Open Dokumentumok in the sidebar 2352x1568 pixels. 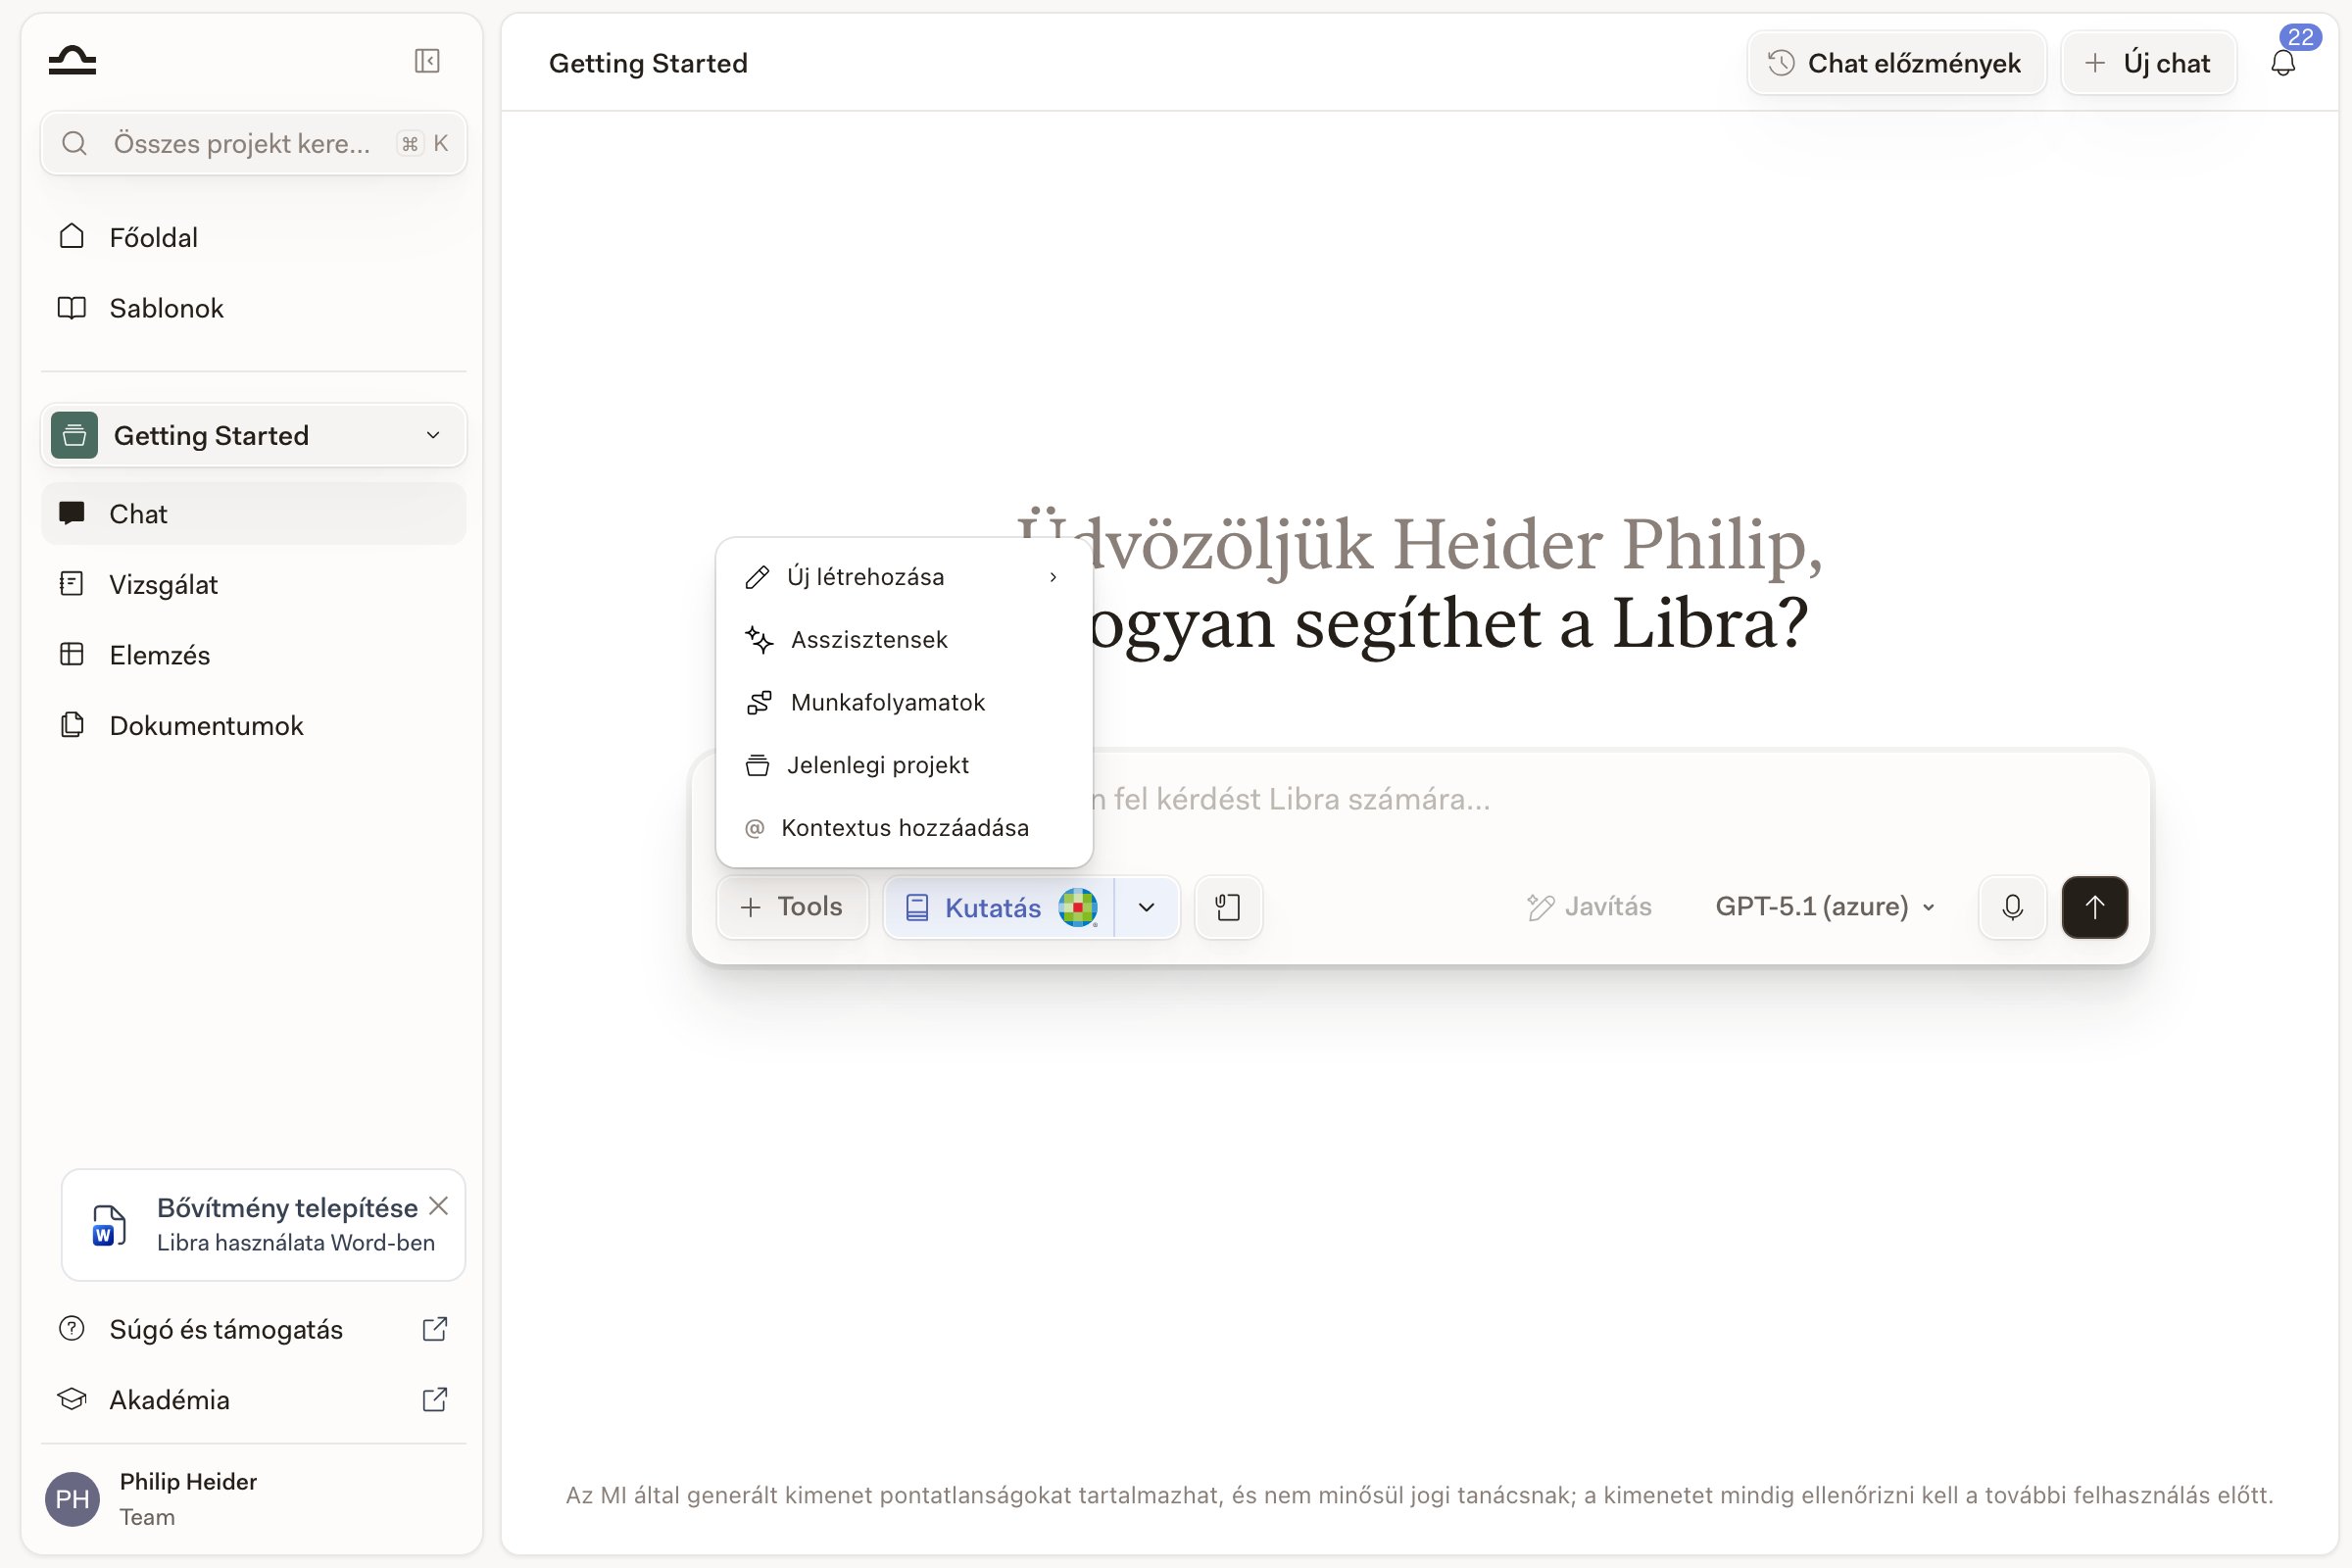(254, 725)
